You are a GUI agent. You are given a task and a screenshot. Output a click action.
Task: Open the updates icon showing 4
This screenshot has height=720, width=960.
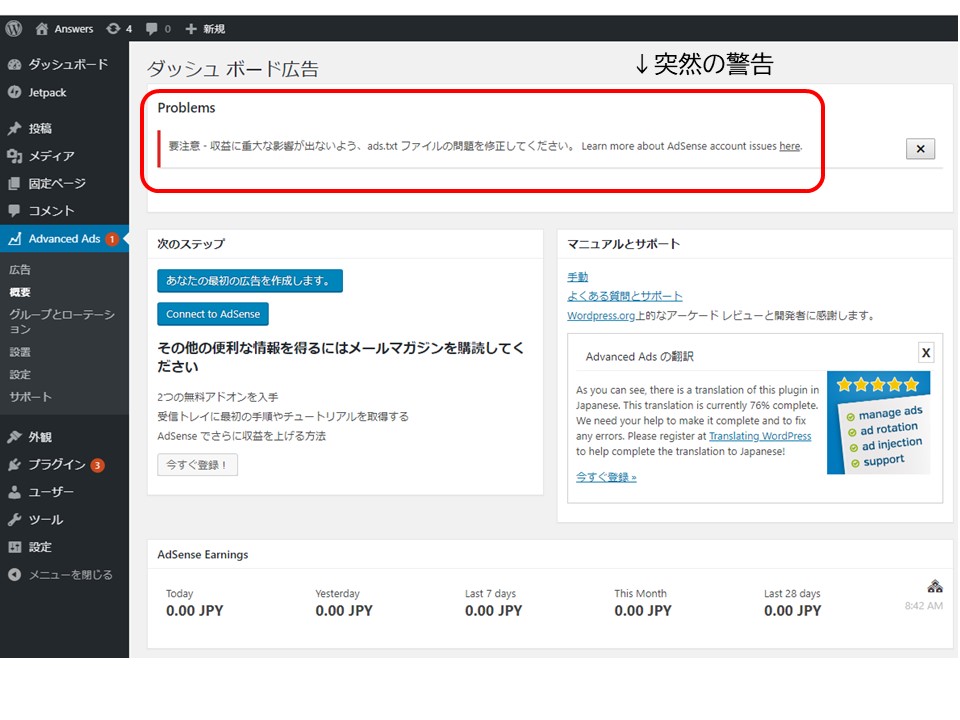(113, 28)
